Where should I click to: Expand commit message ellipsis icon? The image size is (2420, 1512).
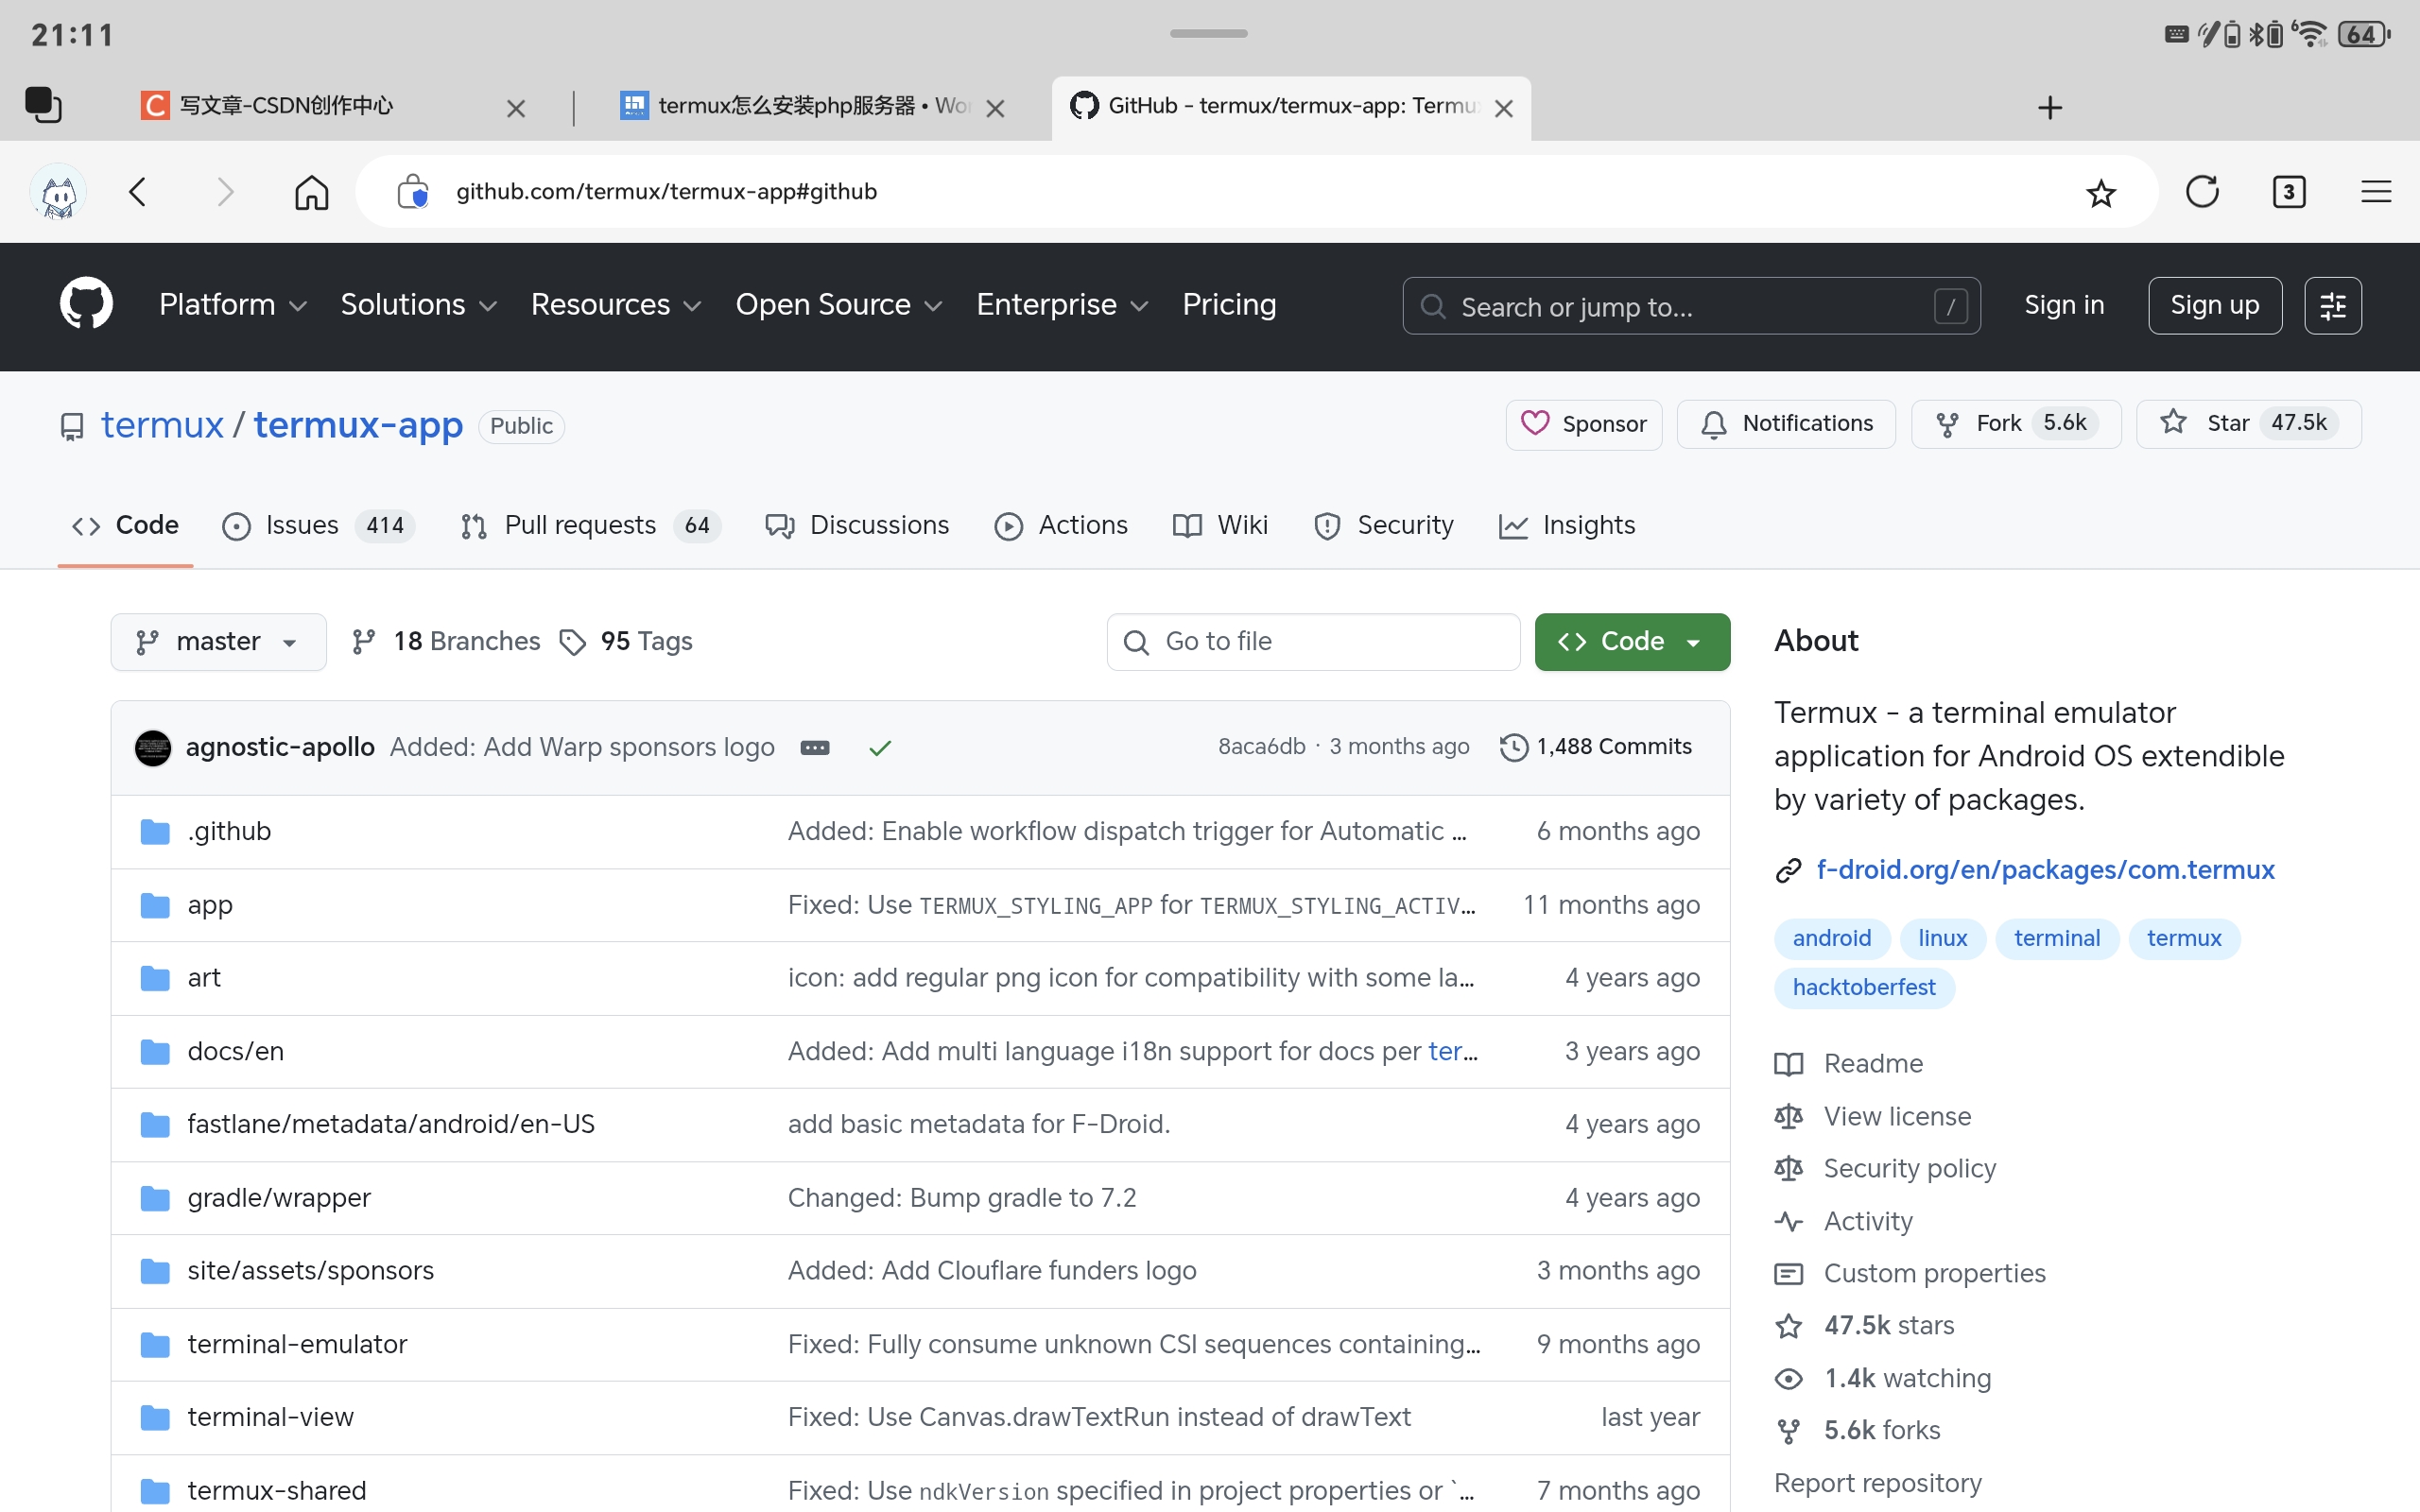pyautogui.click(x=815, y=747)
